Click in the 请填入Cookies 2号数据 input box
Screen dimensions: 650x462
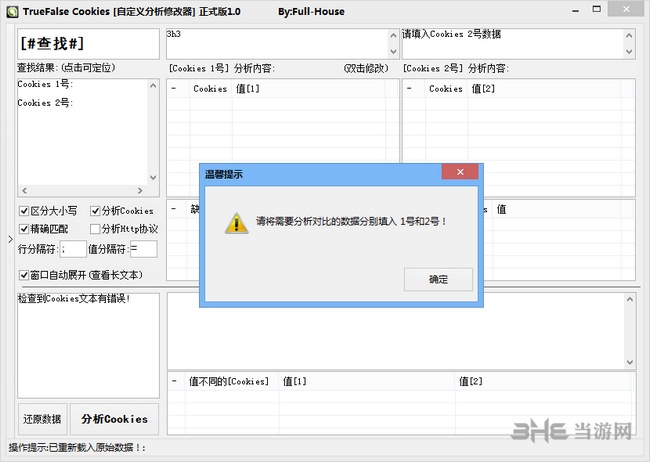pyautogui.click(x=513, y=44)
